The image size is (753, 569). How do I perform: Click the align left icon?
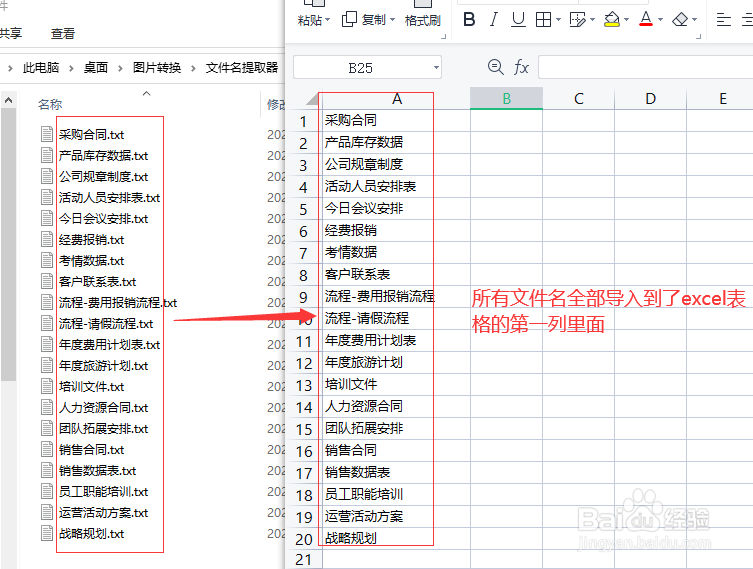[x=723, y=20]
